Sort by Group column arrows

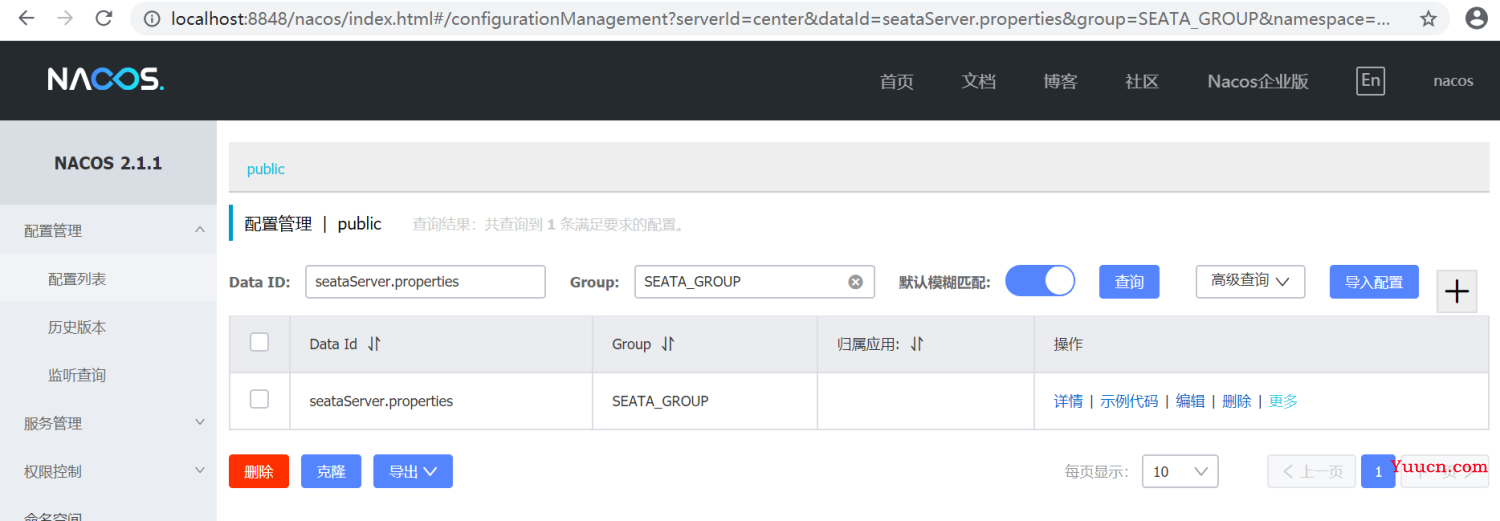coord(668,344)
